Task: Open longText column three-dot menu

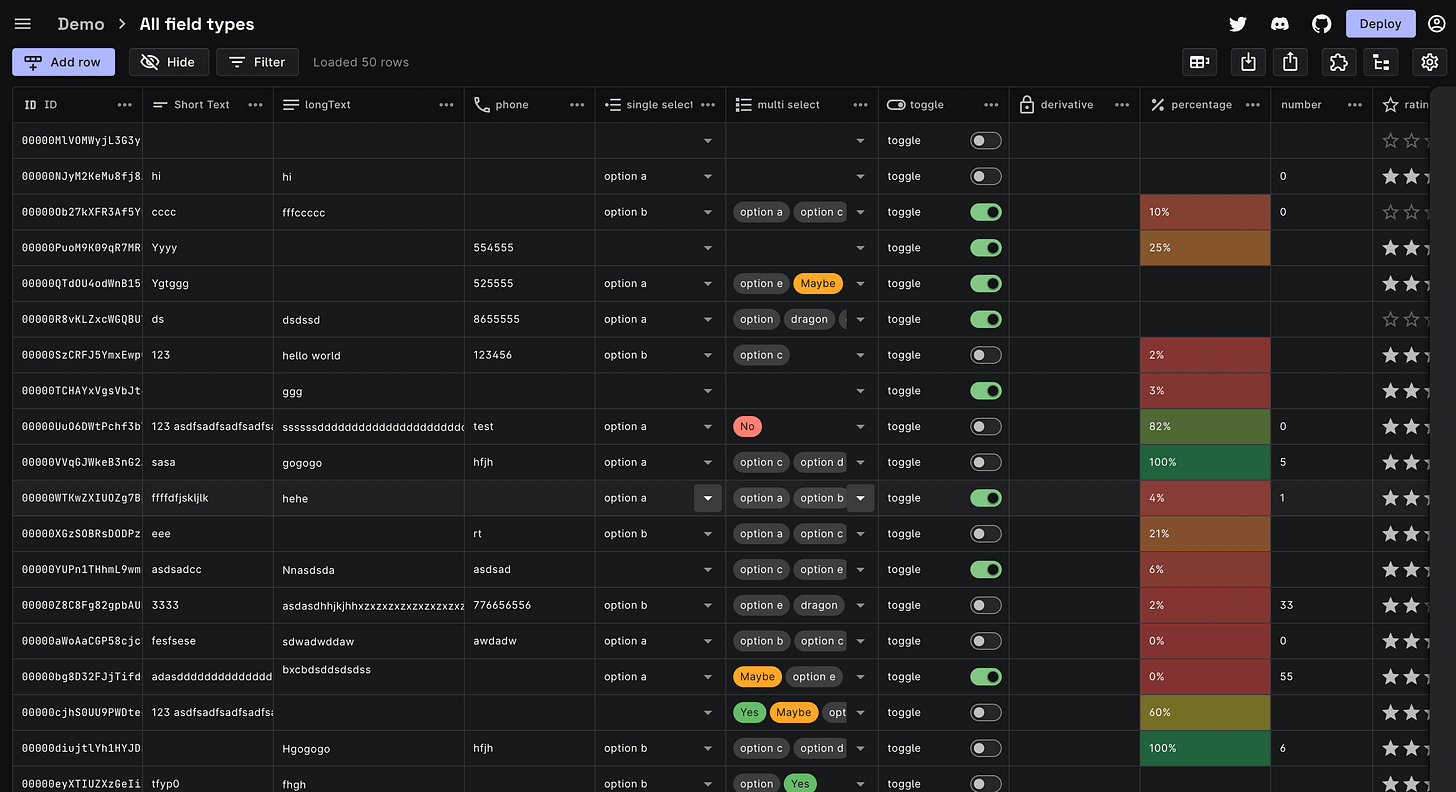Action: coord(446,105)
